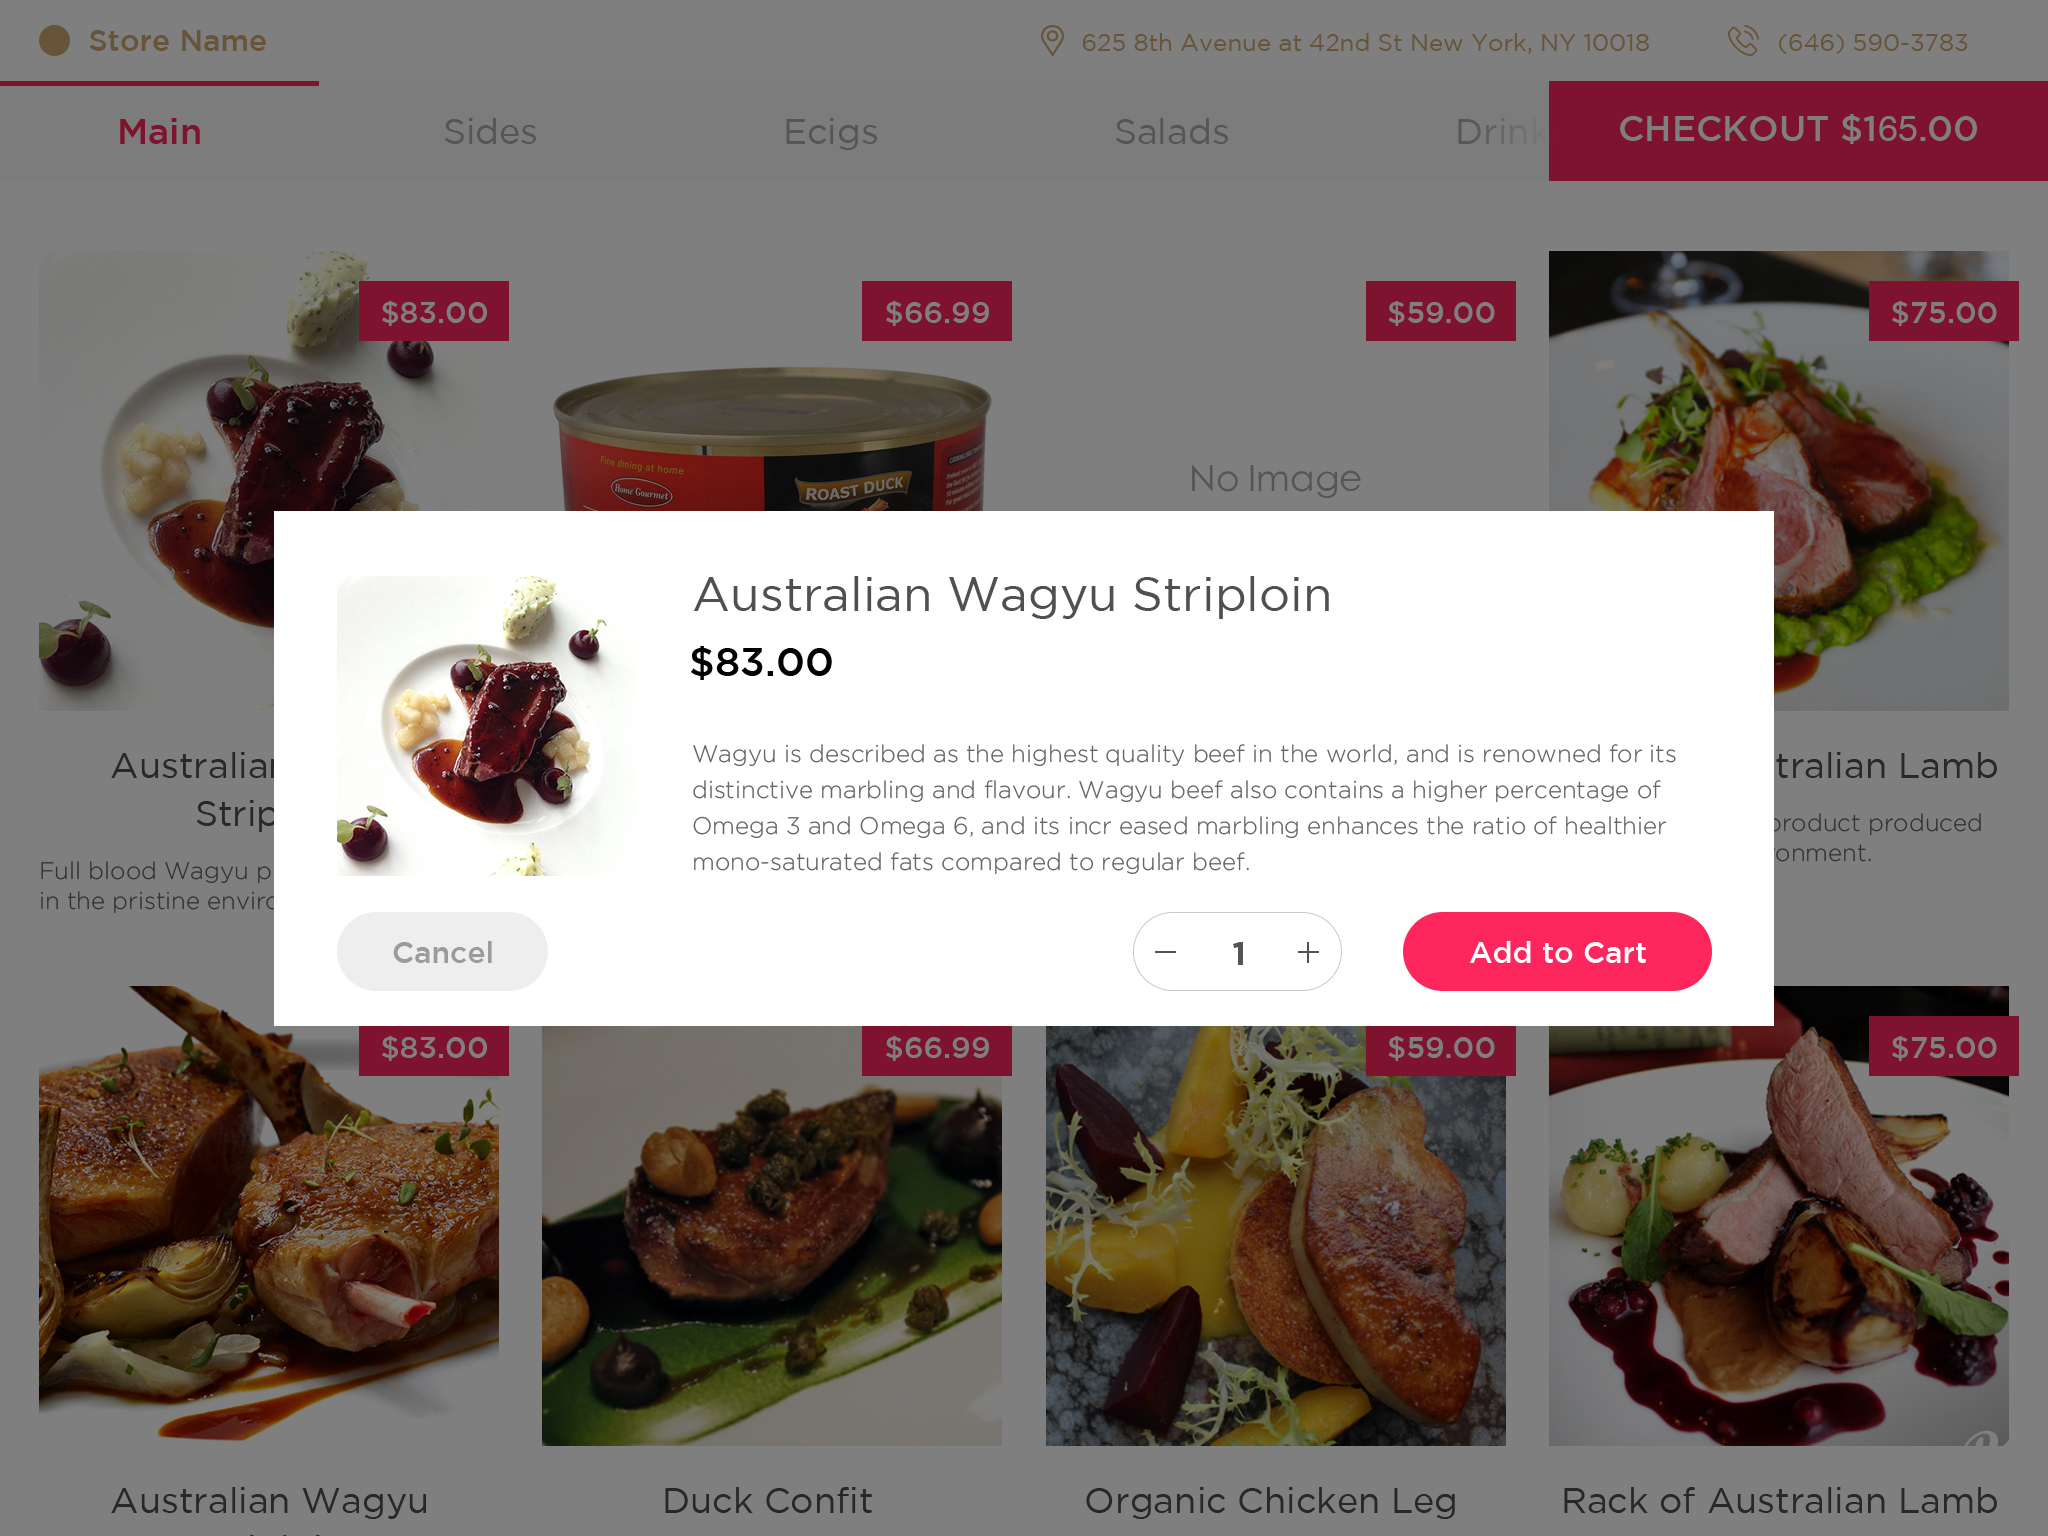Open the Duck Confit dish photo
This screenshot has width=2048, height=1536.
pos(772,1236)
